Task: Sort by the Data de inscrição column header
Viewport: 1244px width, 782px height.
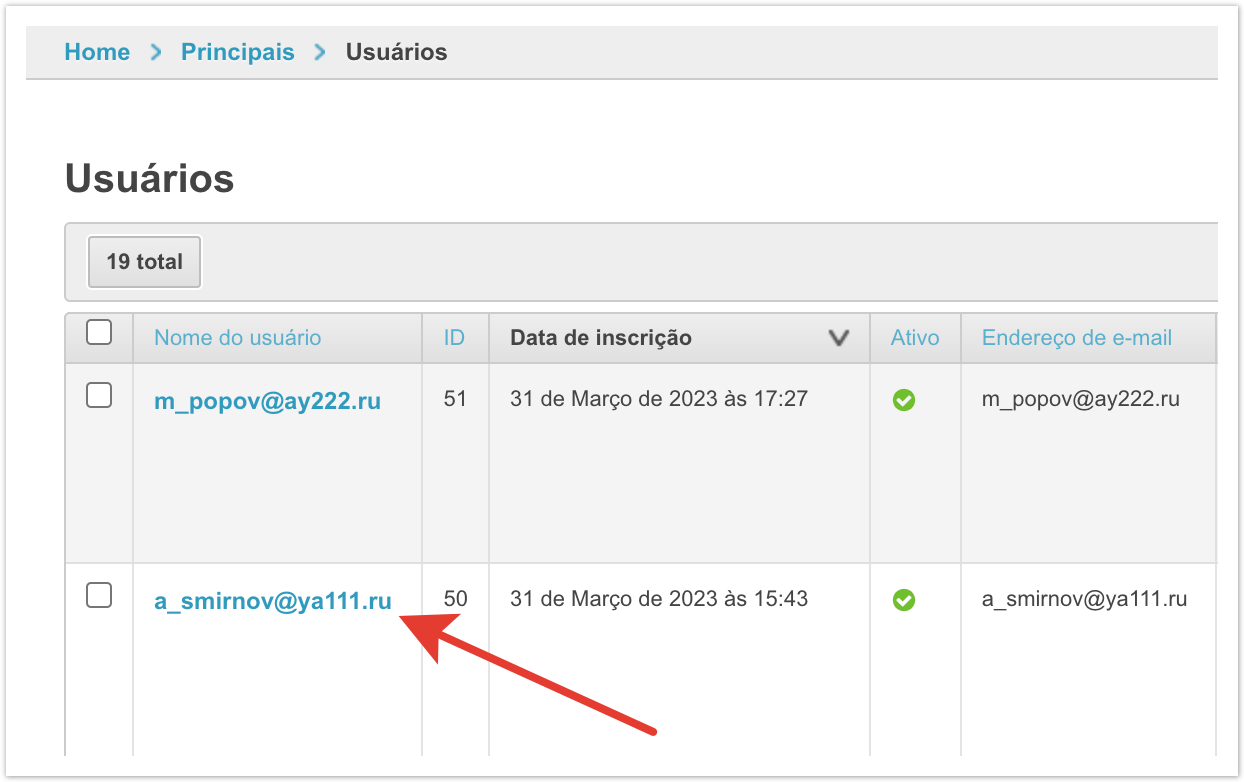Action: tap(601, 338)
